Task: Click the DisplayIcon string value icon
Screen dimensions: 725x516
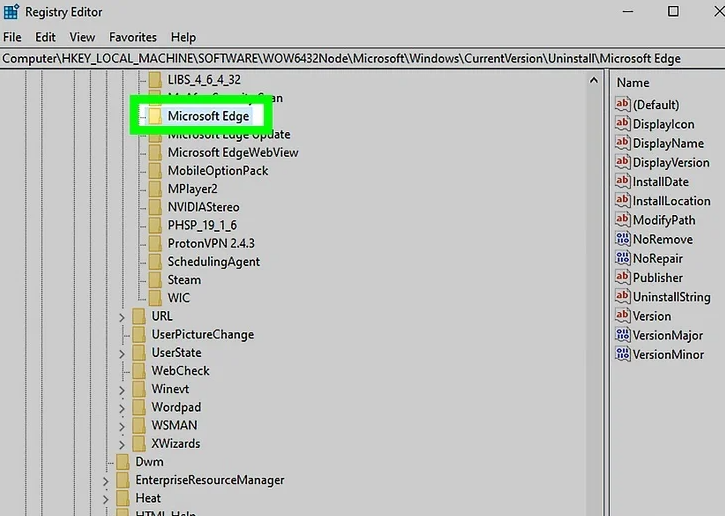Action: (623, 124)
